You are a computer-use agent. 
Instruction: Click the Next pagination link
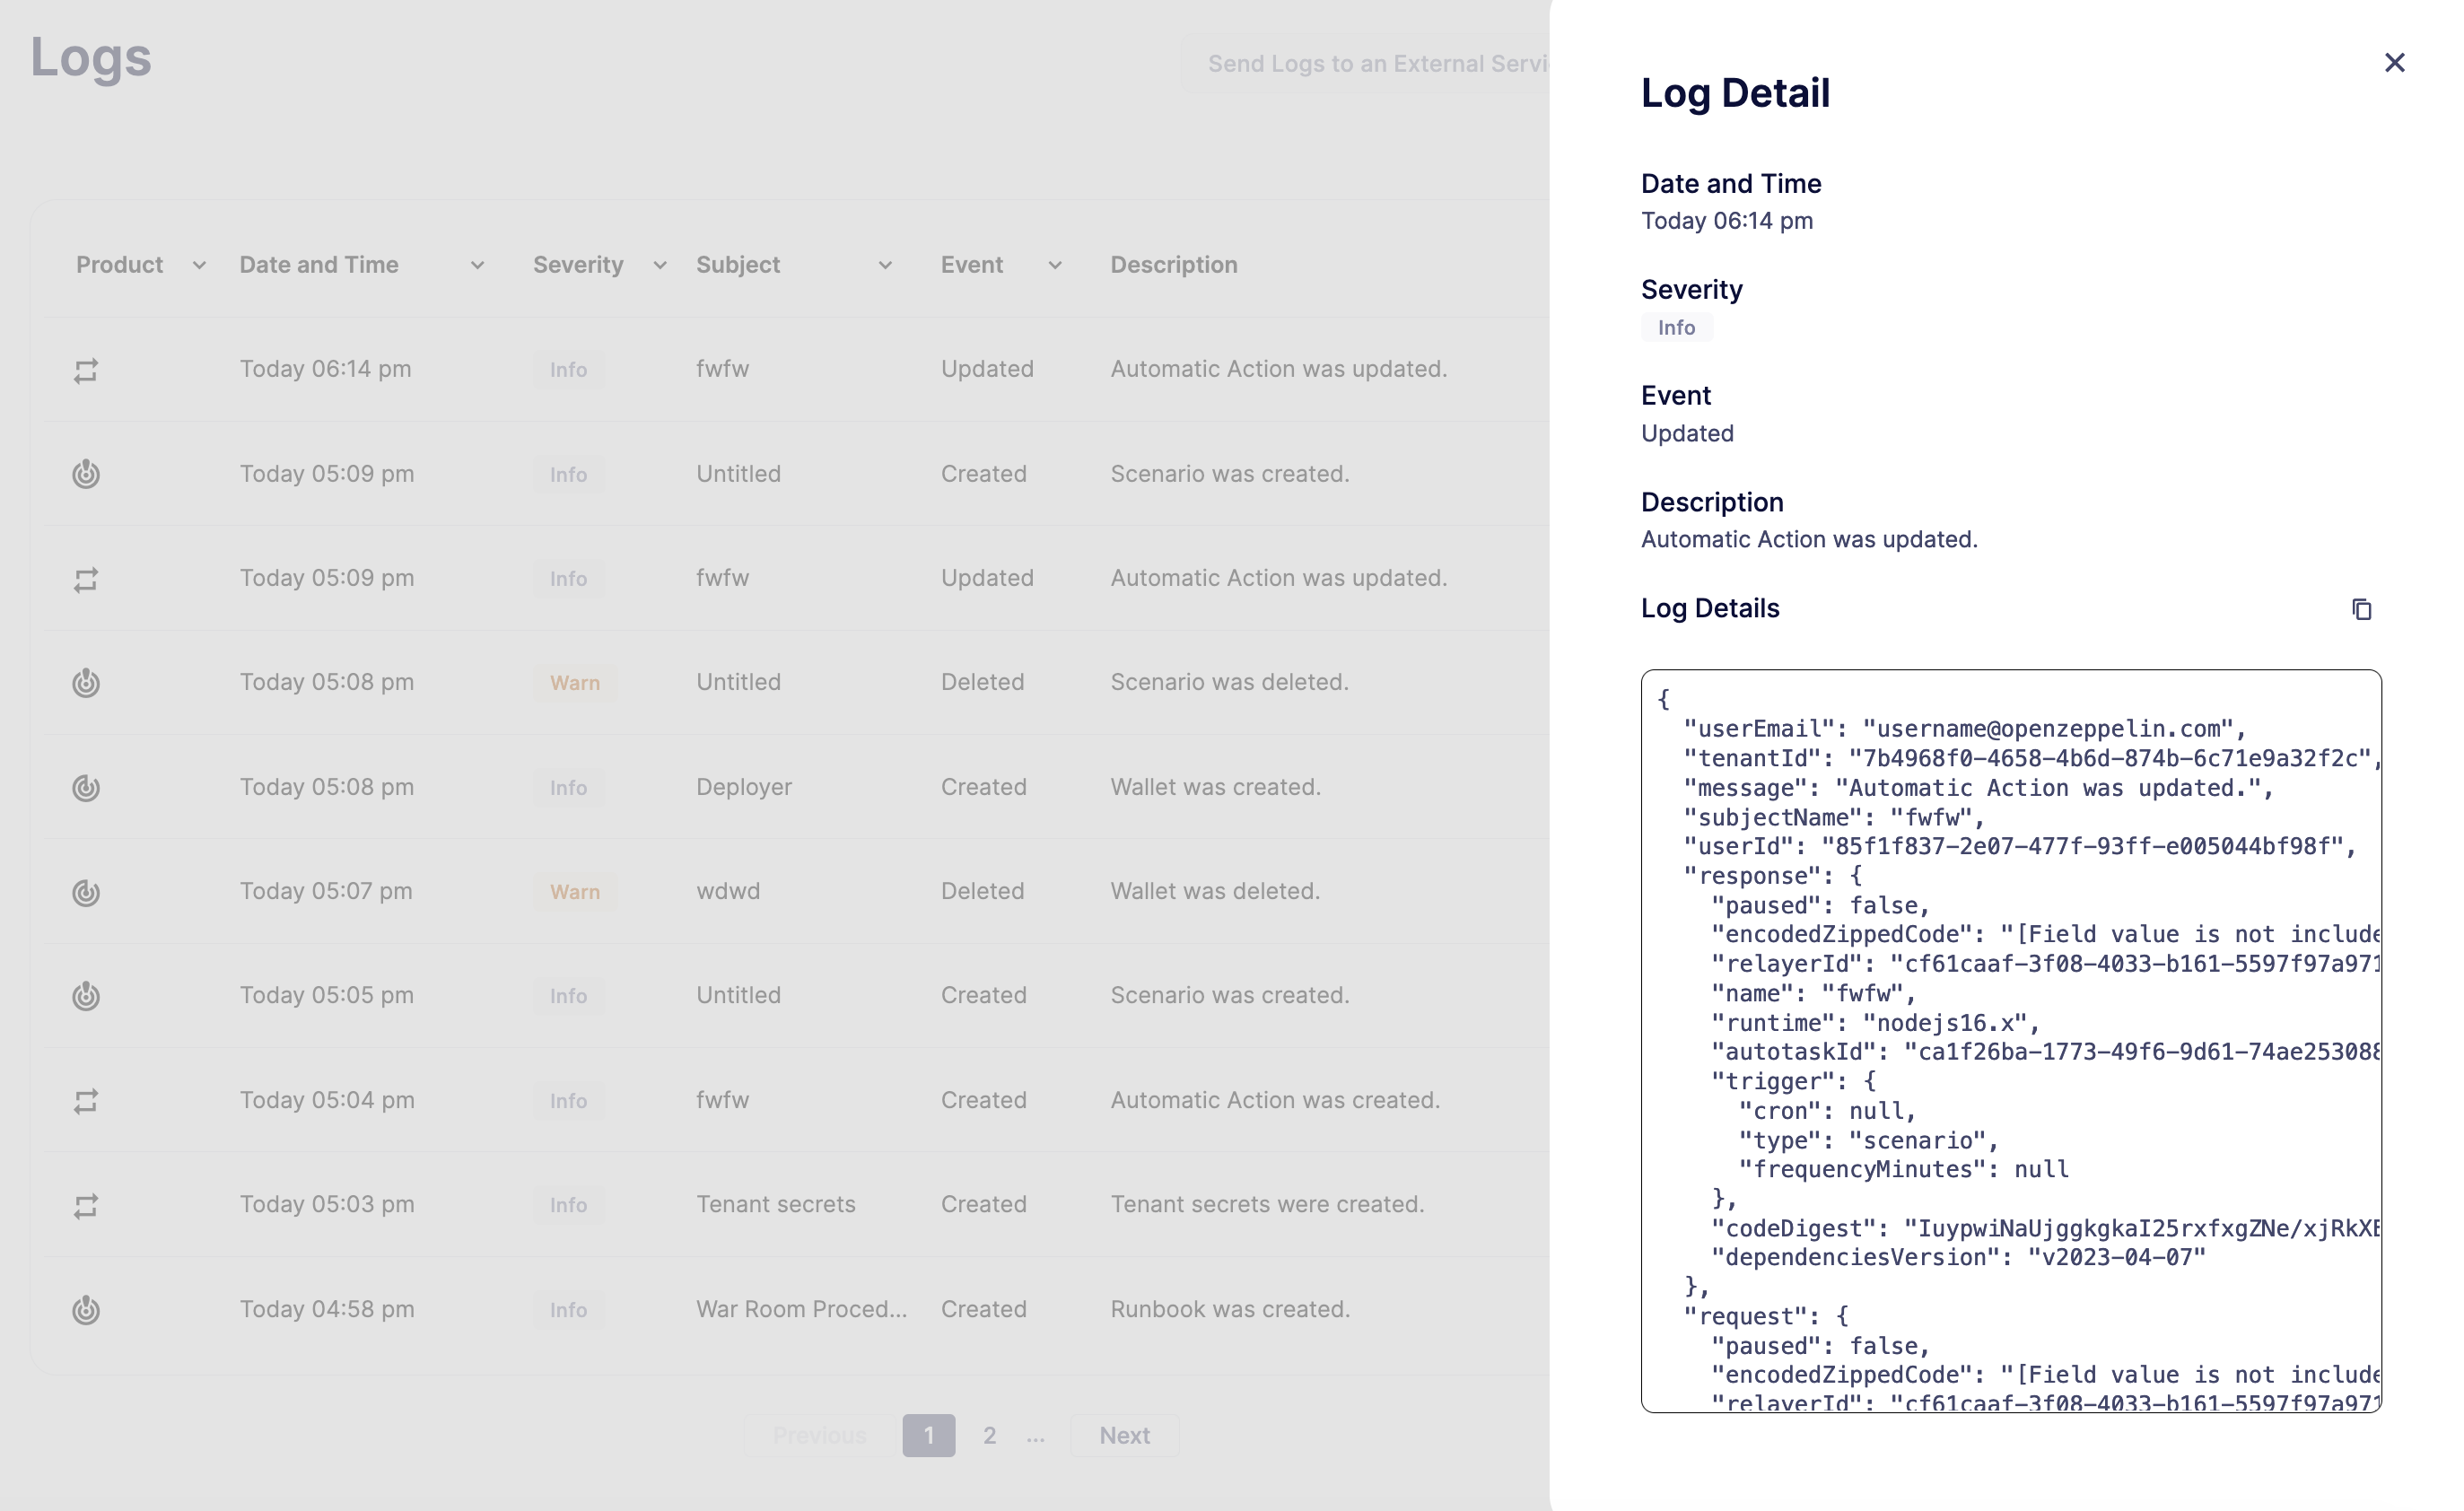[1126, 1434]
